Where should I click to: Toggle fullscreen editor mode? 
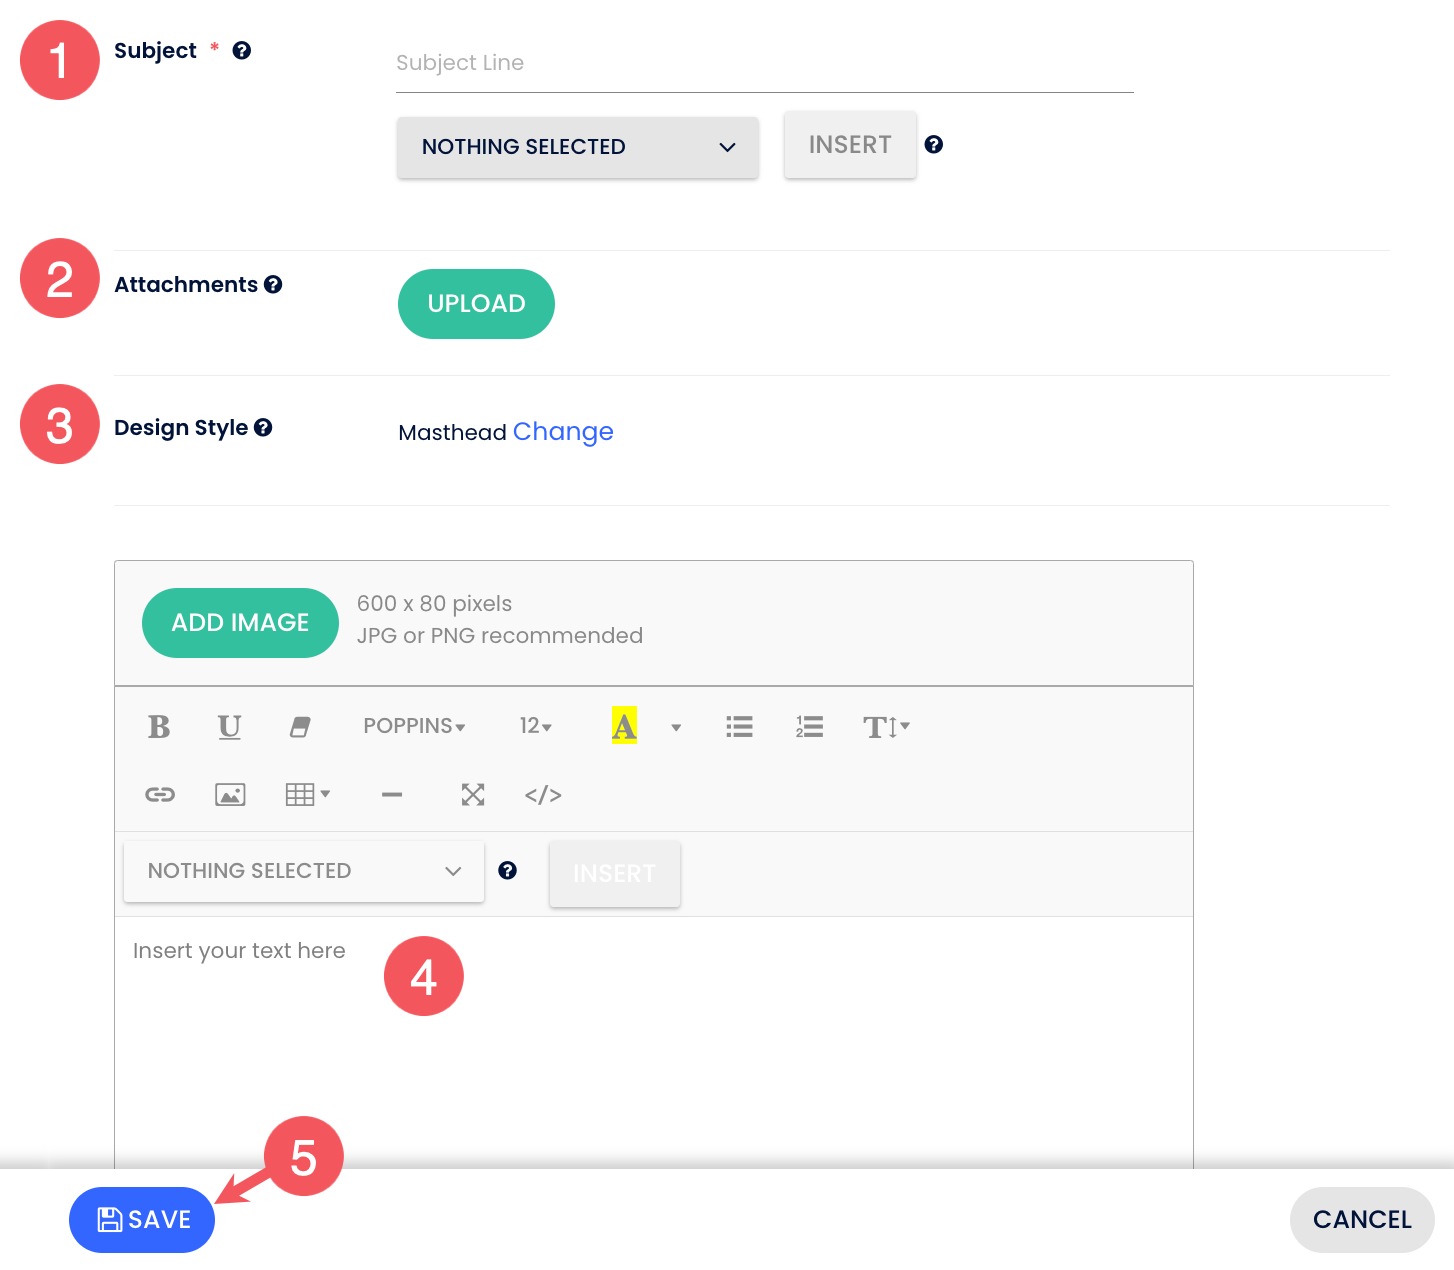point(473,795)
